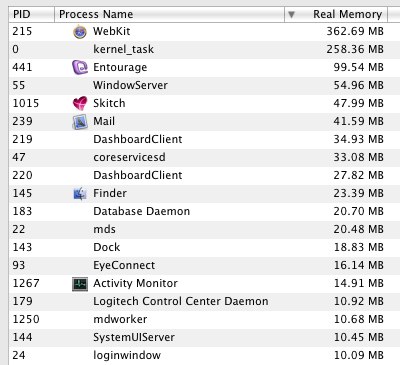Click the Skitch heart icon

(80, 103)
